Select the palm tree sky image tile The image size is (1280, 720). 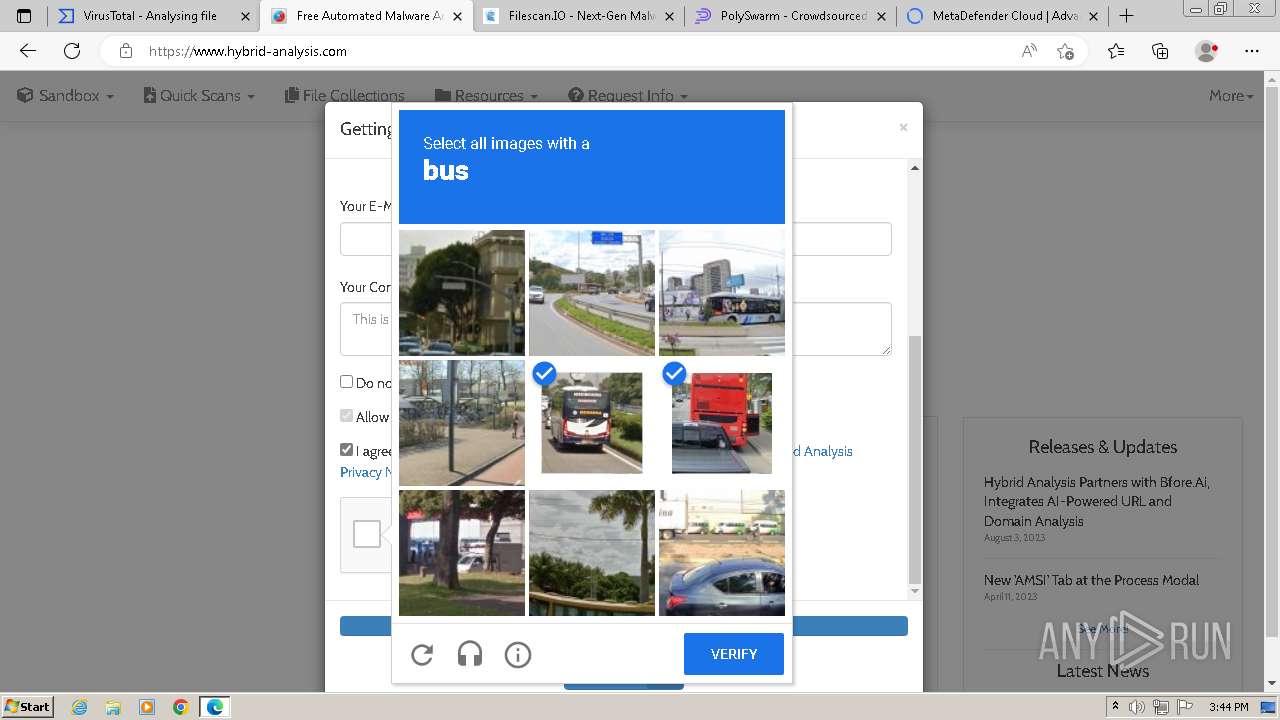[x=592, y=553]
